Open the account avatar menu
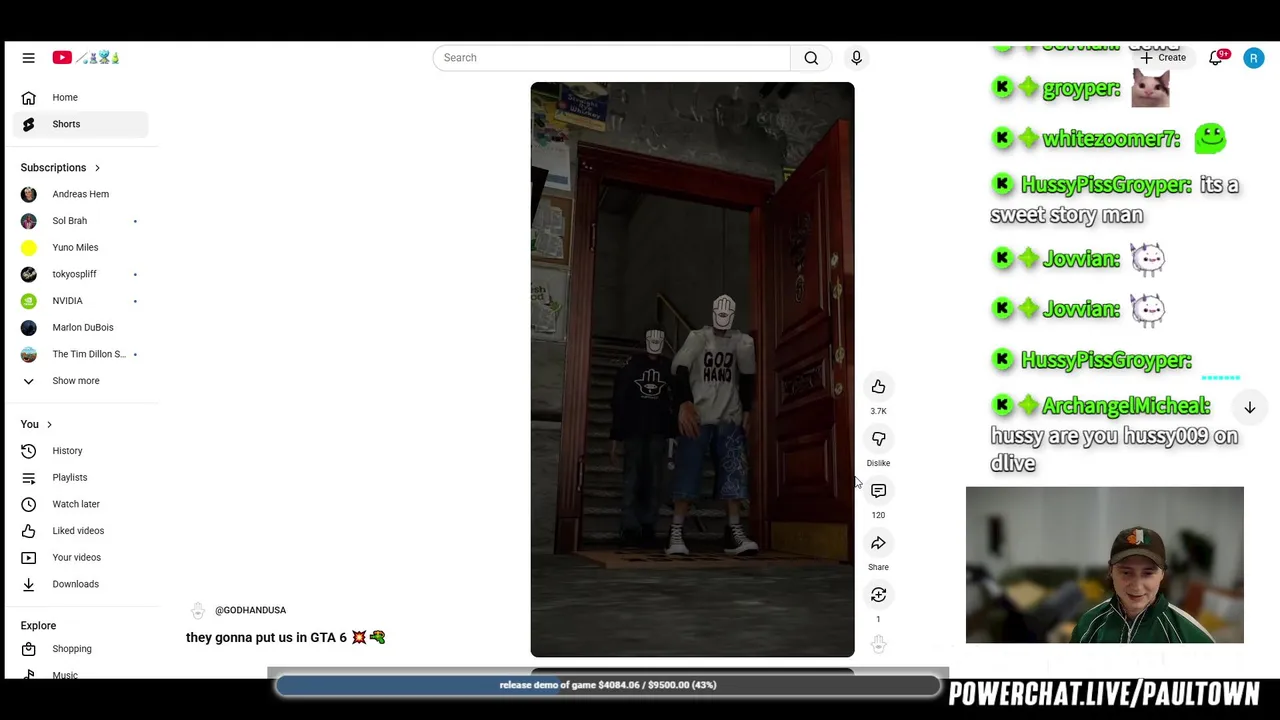 tap(1253, 58)
